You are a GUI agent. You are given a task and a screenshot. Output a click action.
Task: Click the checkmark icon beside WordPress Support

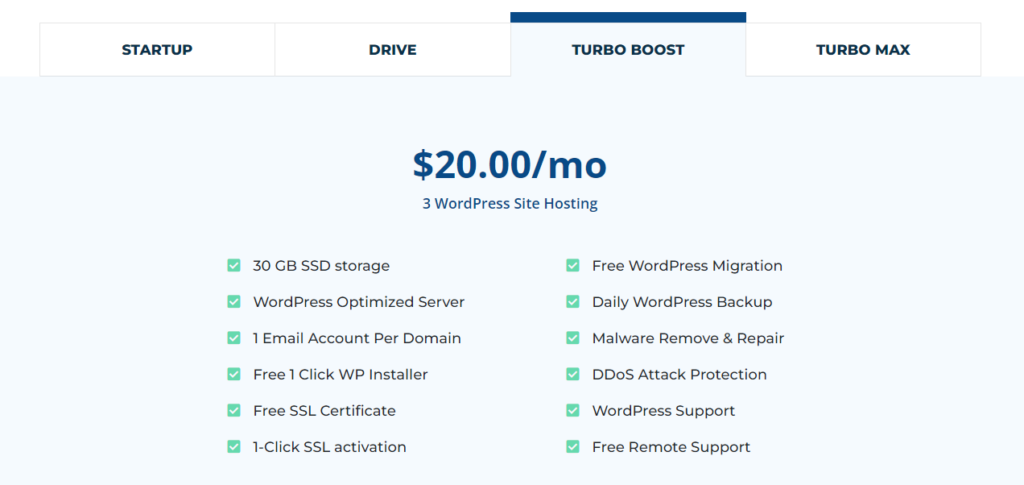(573, 411)
